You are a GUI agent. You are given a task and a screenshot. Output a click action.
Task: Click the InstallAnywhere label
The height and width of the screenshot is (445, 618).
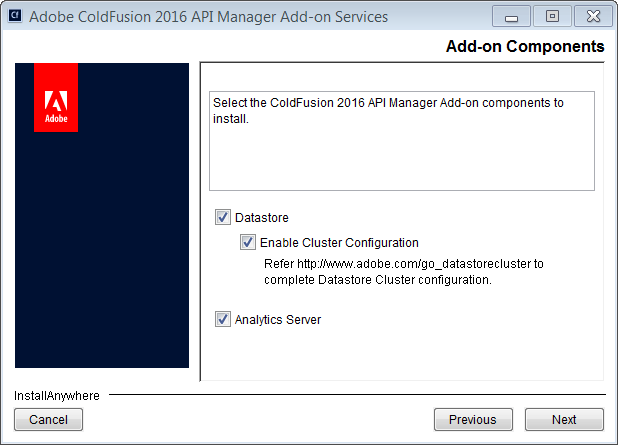tap(57, 395)
